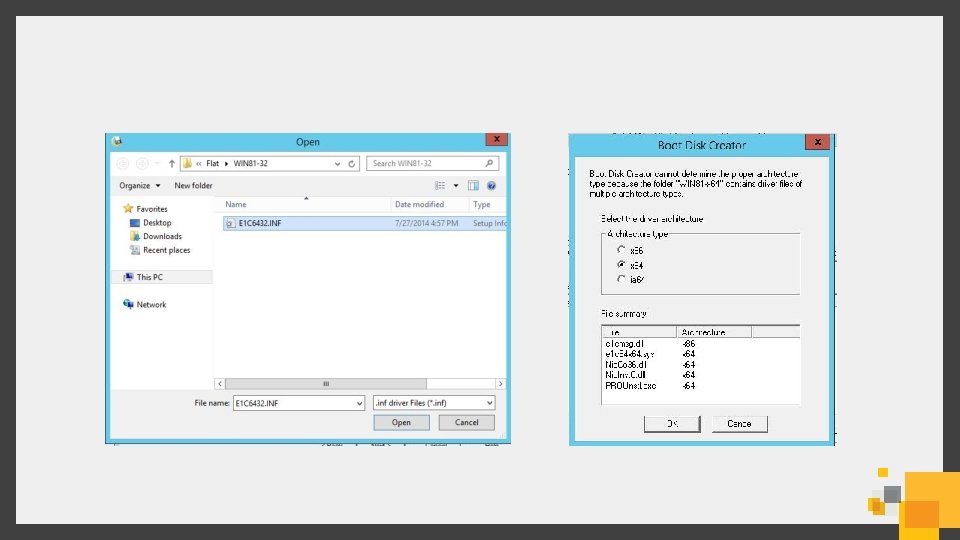Viewport: 960px width, 540px height.
Task: Select the x64 architecture radio button
Action: tap(621, 264)
